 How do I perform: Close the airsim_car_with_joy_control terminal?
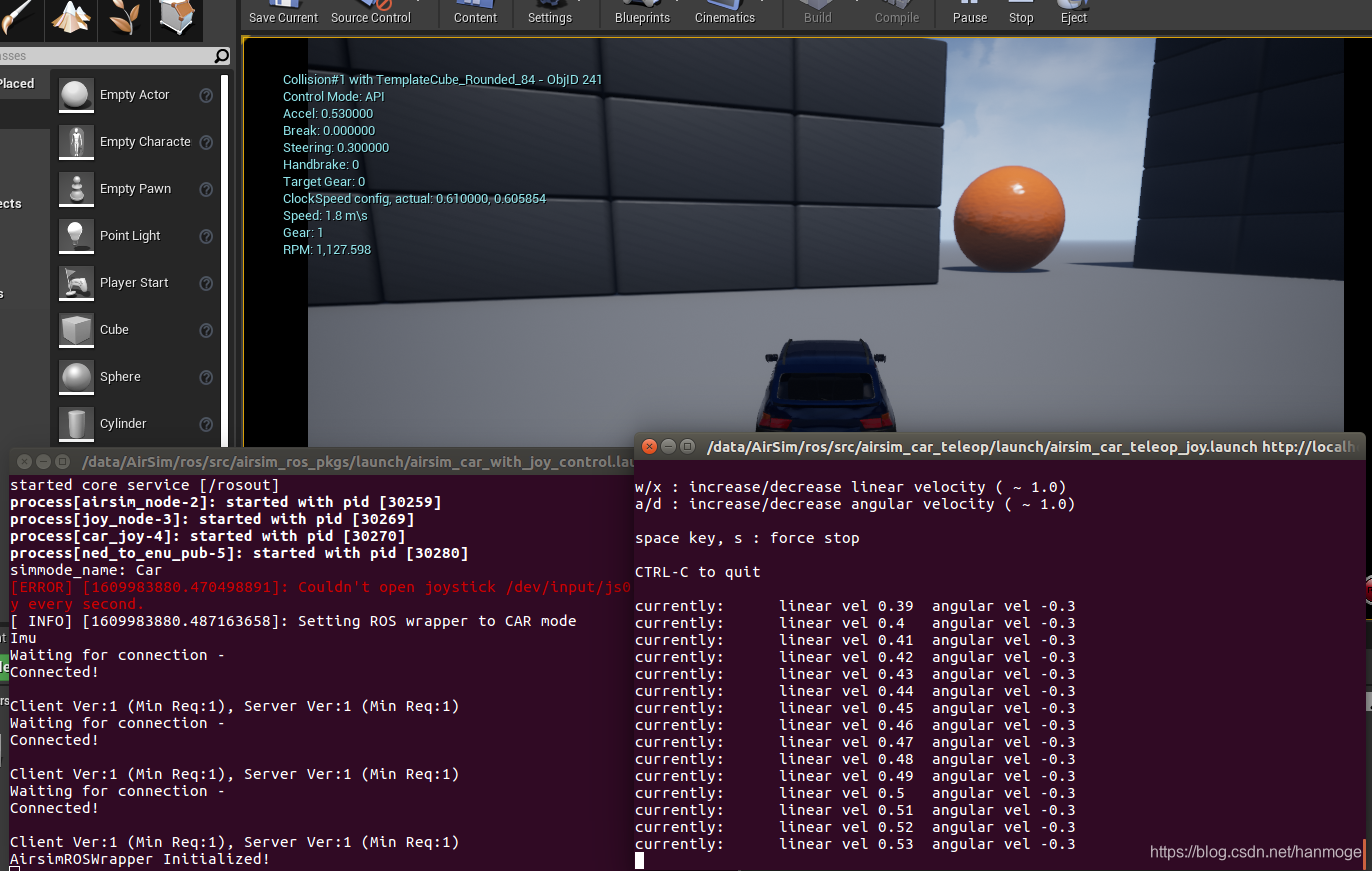pyautogui.click(x=24, y=462)
